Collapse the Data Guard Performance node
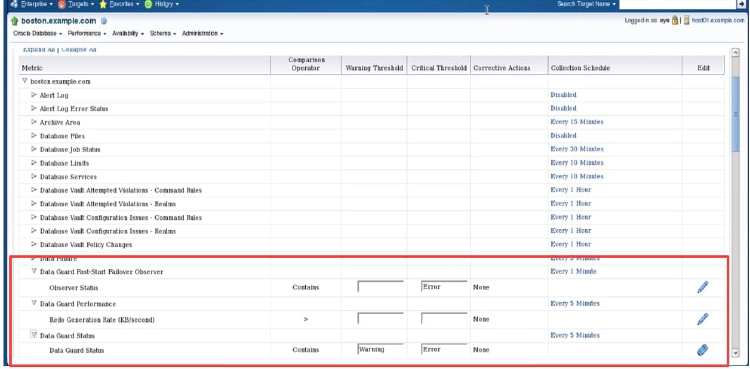Image resolution: width=750 pixels, height=369 pixels. point(34,303)
